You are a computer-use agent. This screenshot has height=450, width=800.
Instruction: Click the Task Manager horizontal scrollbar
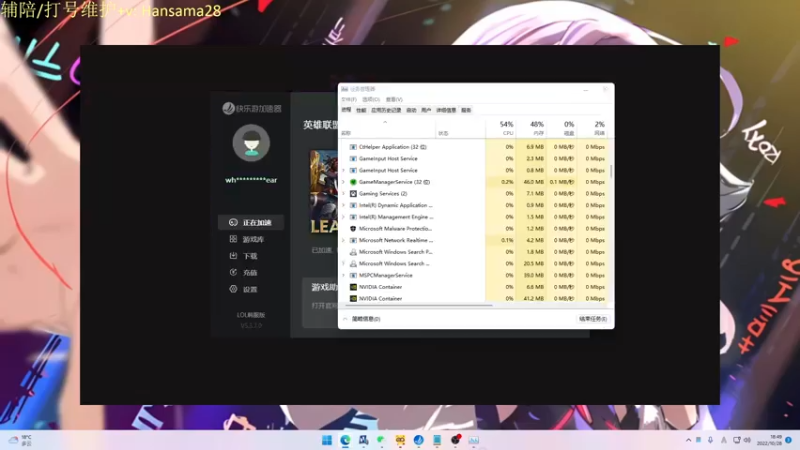[419, 306]
